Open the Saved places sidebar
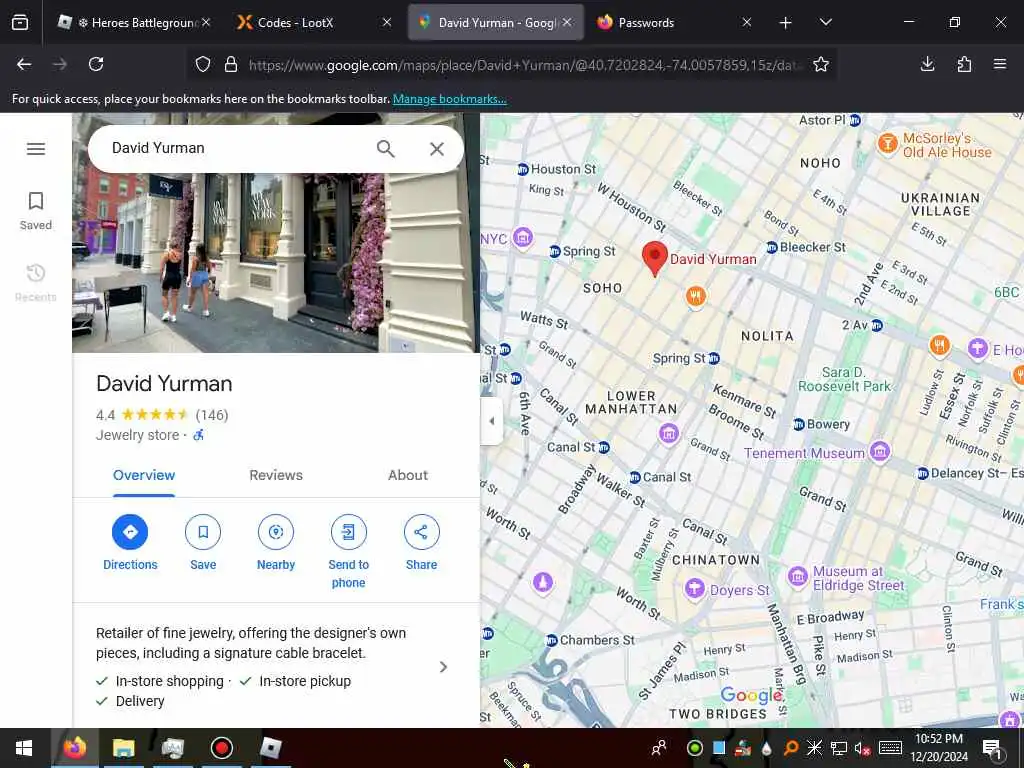The height and width of the screenshot is (768, 1024). point(36,211)
